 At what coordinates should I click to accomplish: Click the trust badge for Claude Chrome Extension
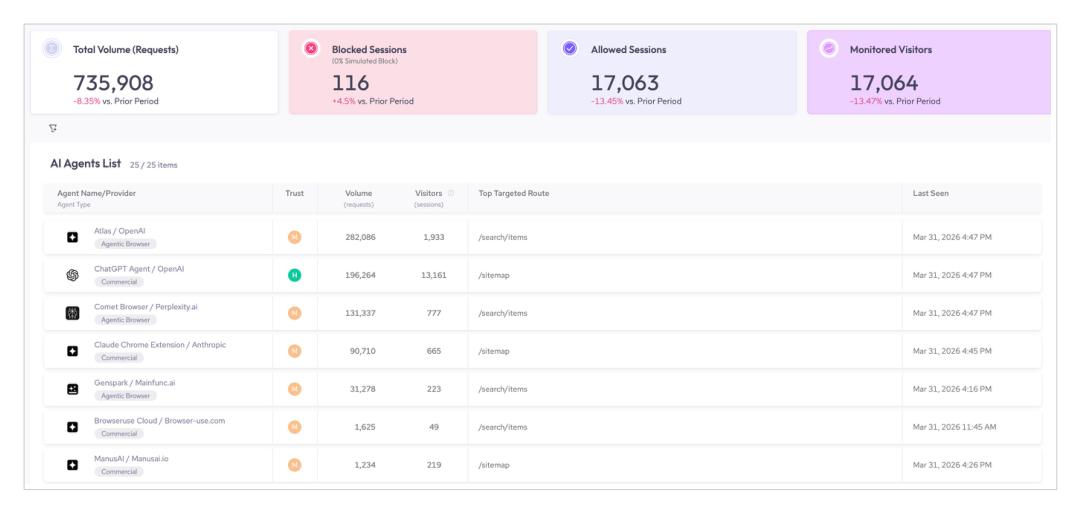[294, 351]
